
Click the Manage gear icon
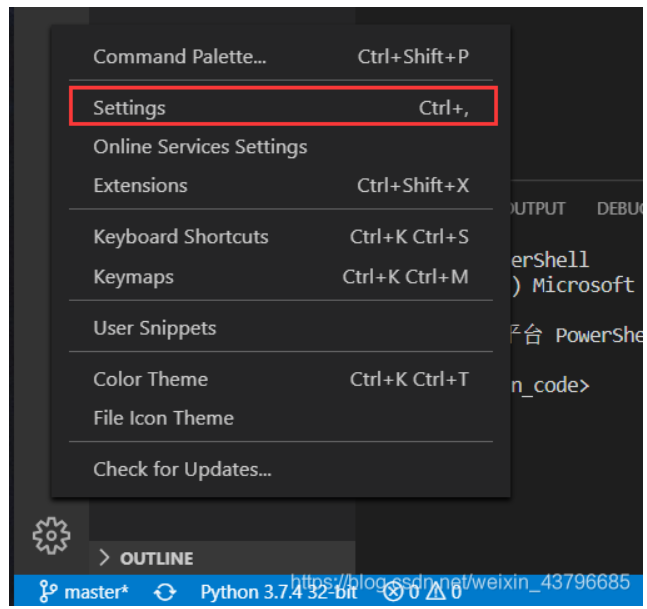tap(51, 536)
